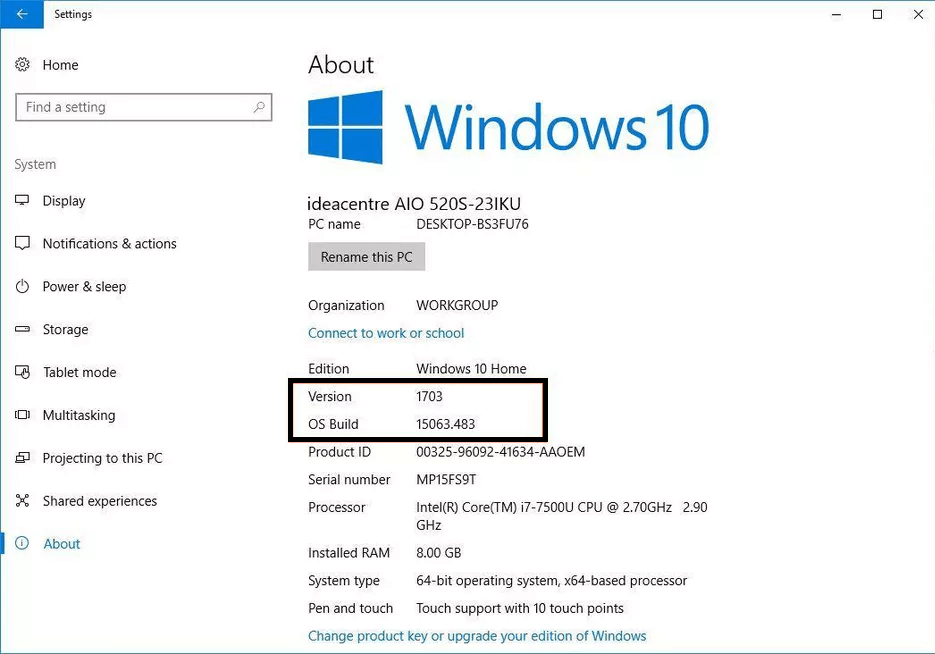Image resolution: width=935 pixels, height=654 pixels.
Task: Click the Version label
Action: pyautogui.click(x=330, y=396)
